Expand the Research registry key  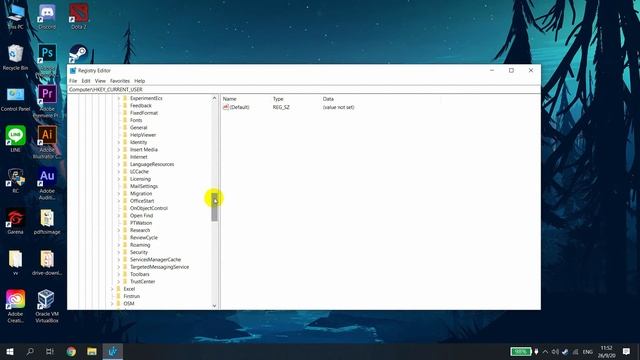click(119, 231)
